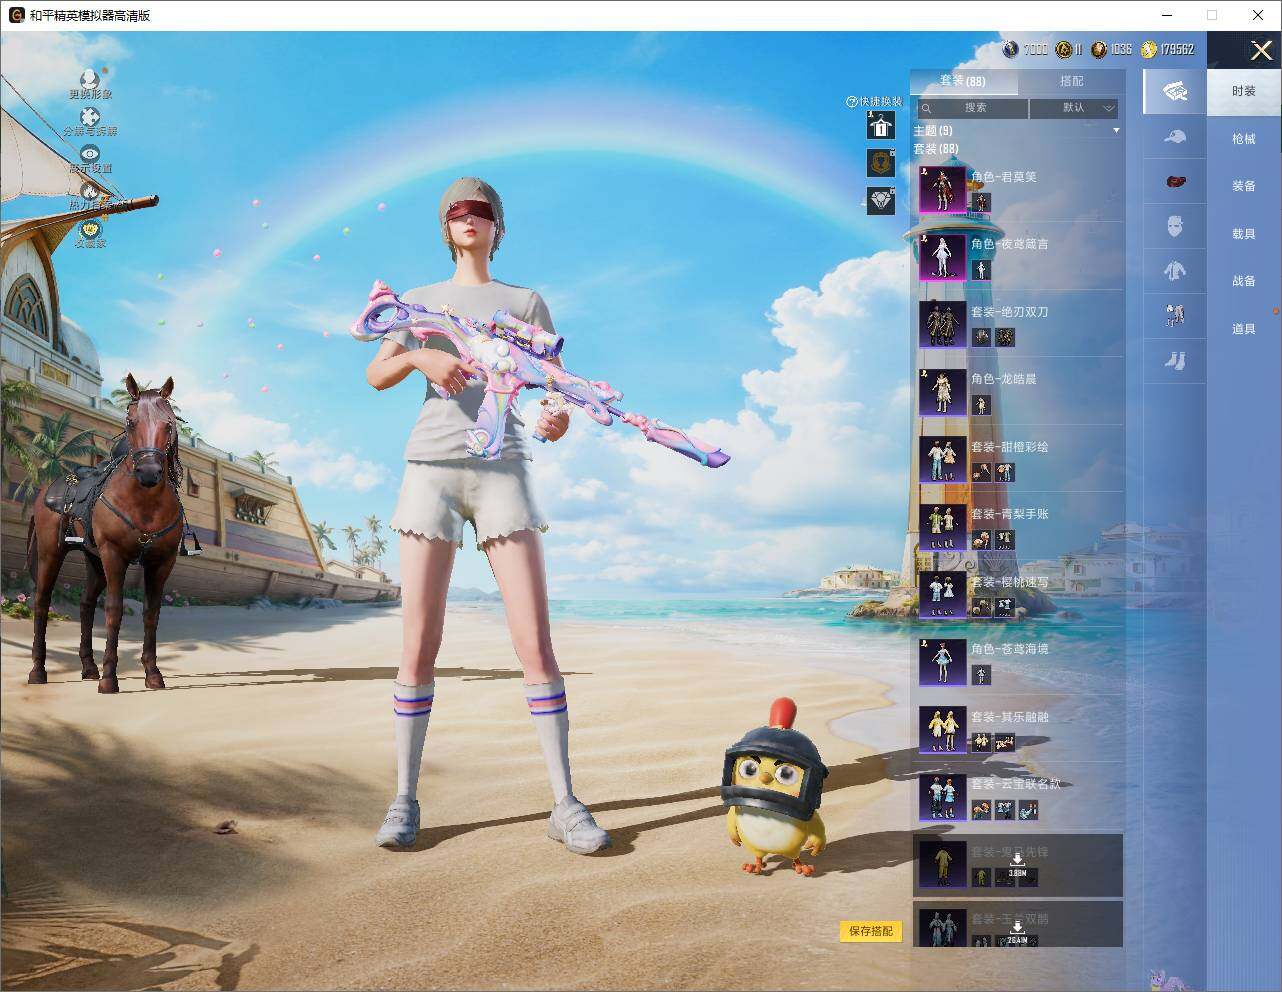Collapse the 主题 (9) section arrow
This screenshot has height=992, width=1282.
(x=1116, y=130)
